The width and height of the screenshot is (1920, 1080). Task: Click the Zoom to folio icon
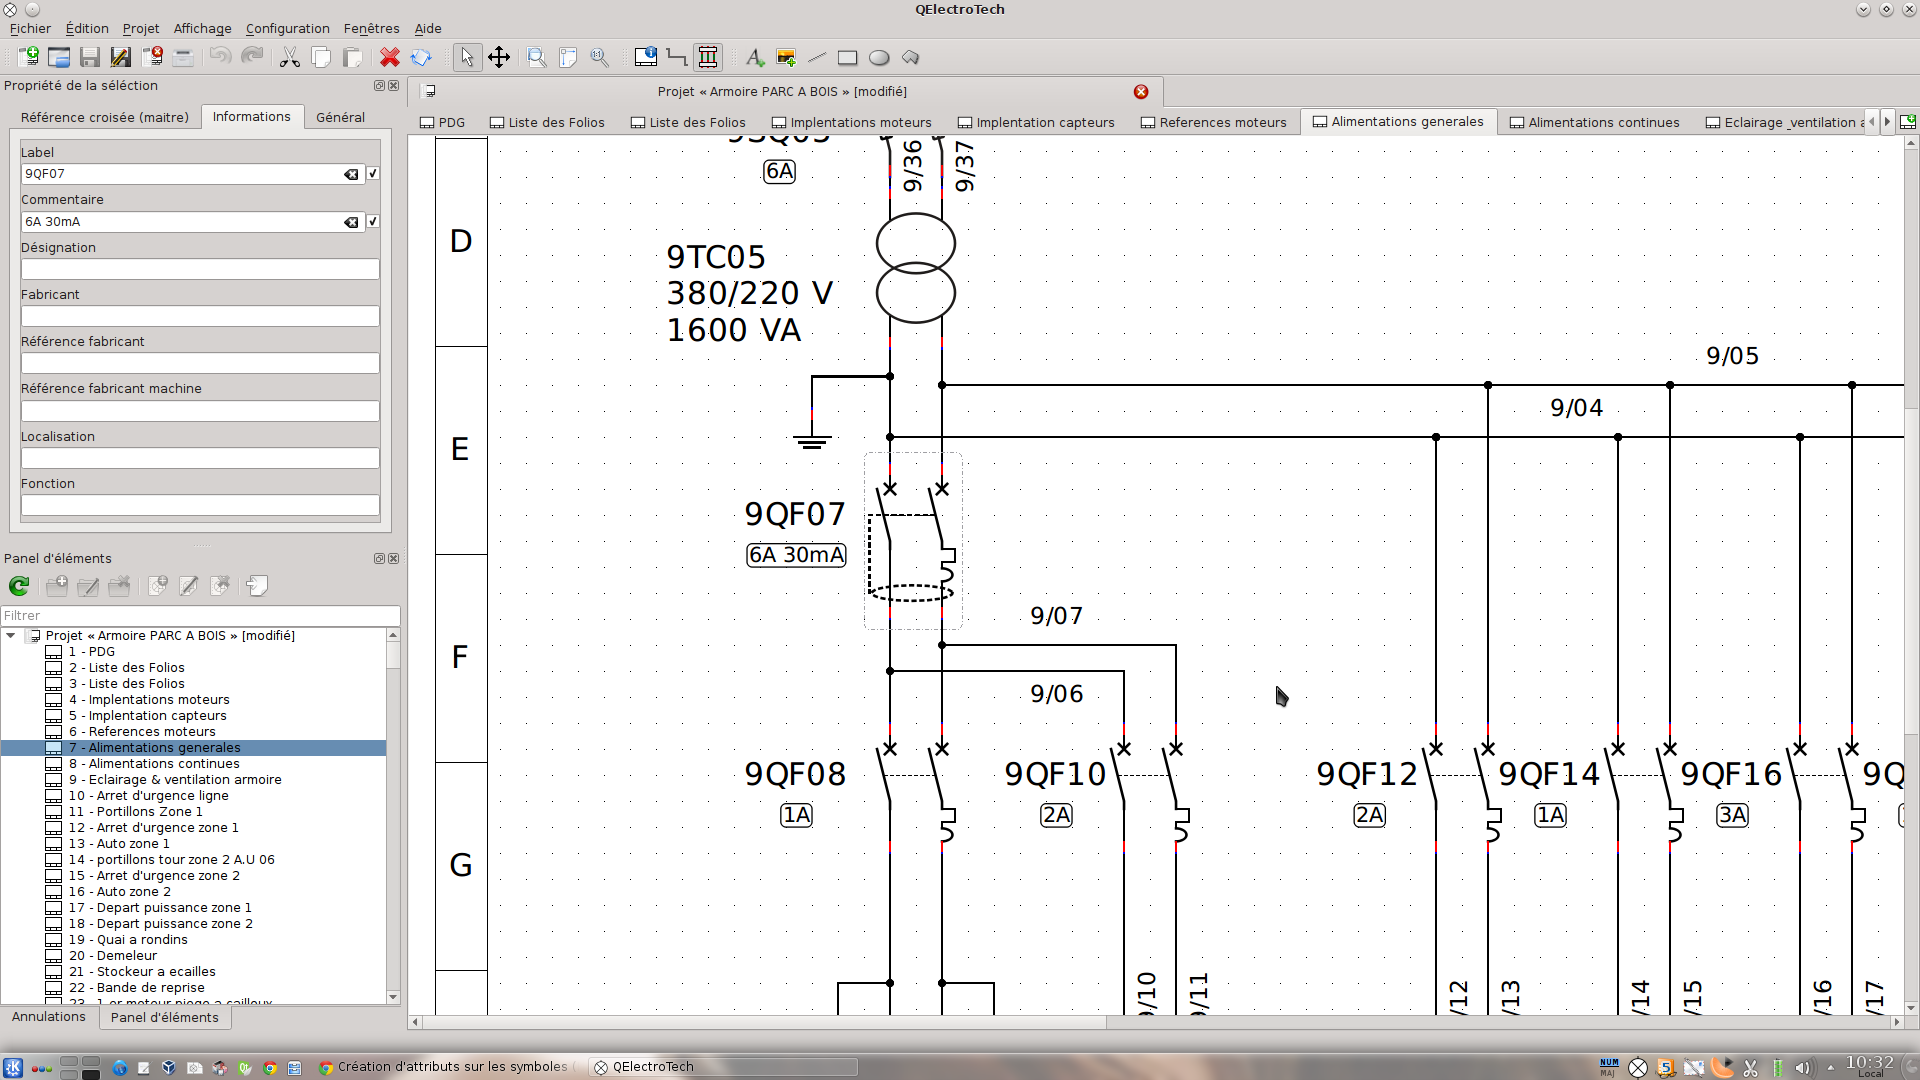(568, 57)
